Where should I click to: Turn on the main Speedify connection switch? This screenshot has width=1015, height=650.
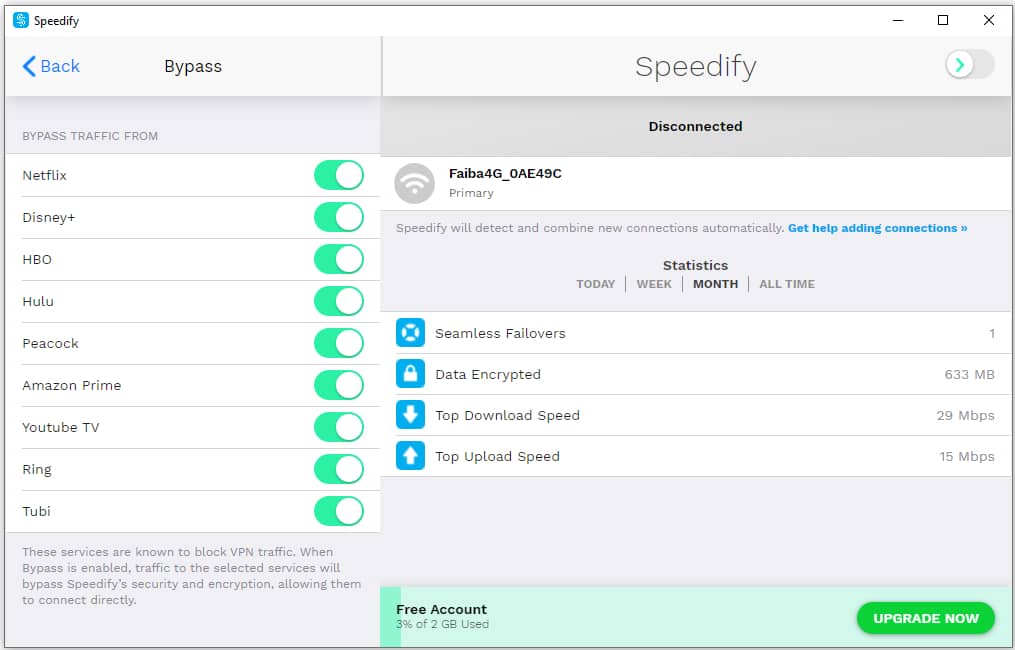[x=969, y=65]
